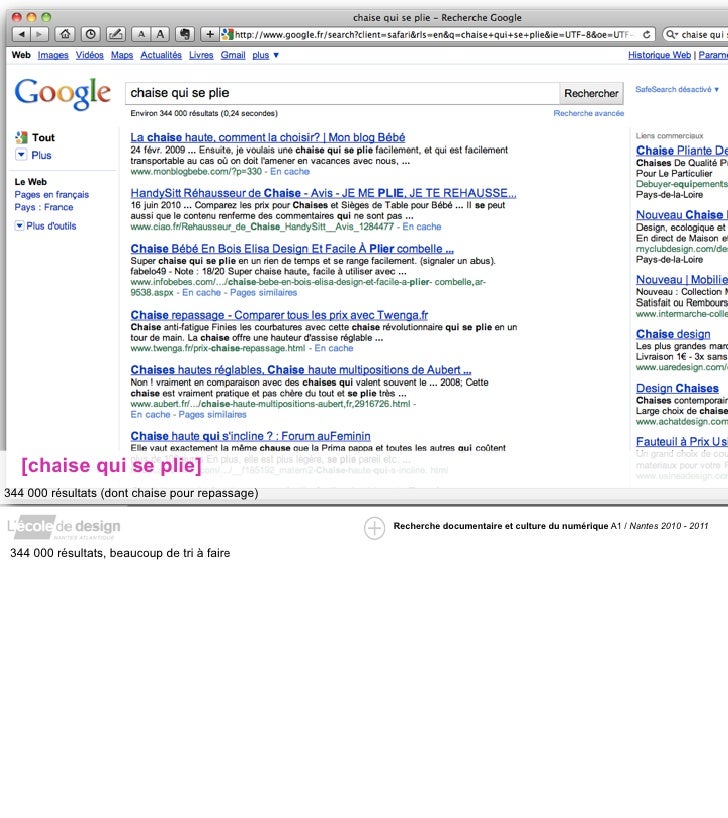
Task: Click the edit/pencil toolbar icon
Action: (x=115, y=34)
